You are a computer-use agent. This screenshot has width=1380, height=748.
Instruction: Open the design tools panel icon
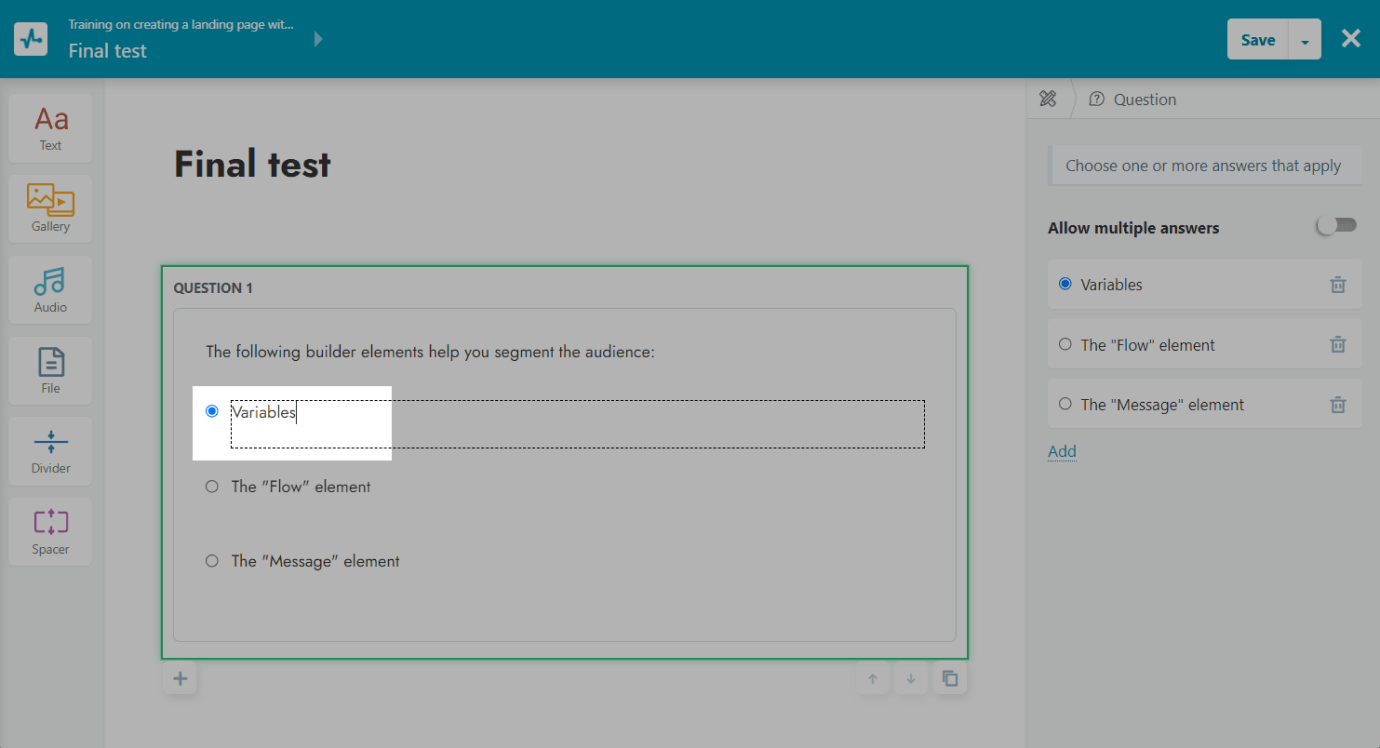tap(1048, 98)
